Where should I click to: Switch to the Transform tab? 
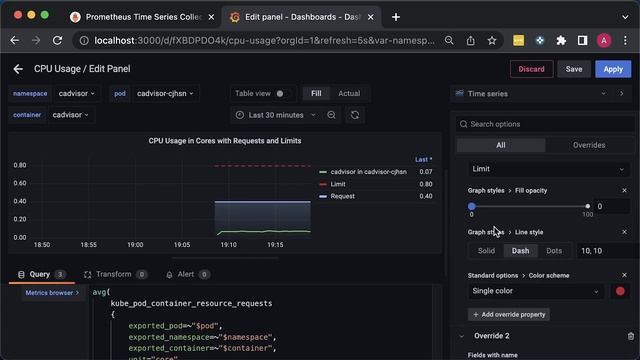[115, 274]
